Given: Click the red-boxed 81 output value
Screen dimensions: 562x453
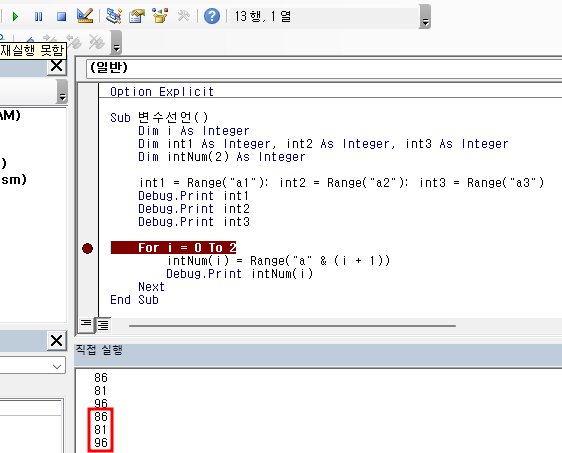Looking at the screenshot, I should (101, 430).
